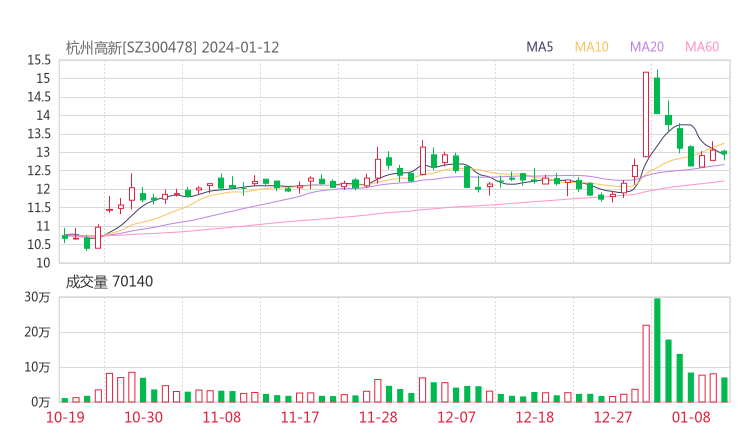Click the 11-17 date axis label
Viewport: 740px width, 440px height.
tap(300, 417)
